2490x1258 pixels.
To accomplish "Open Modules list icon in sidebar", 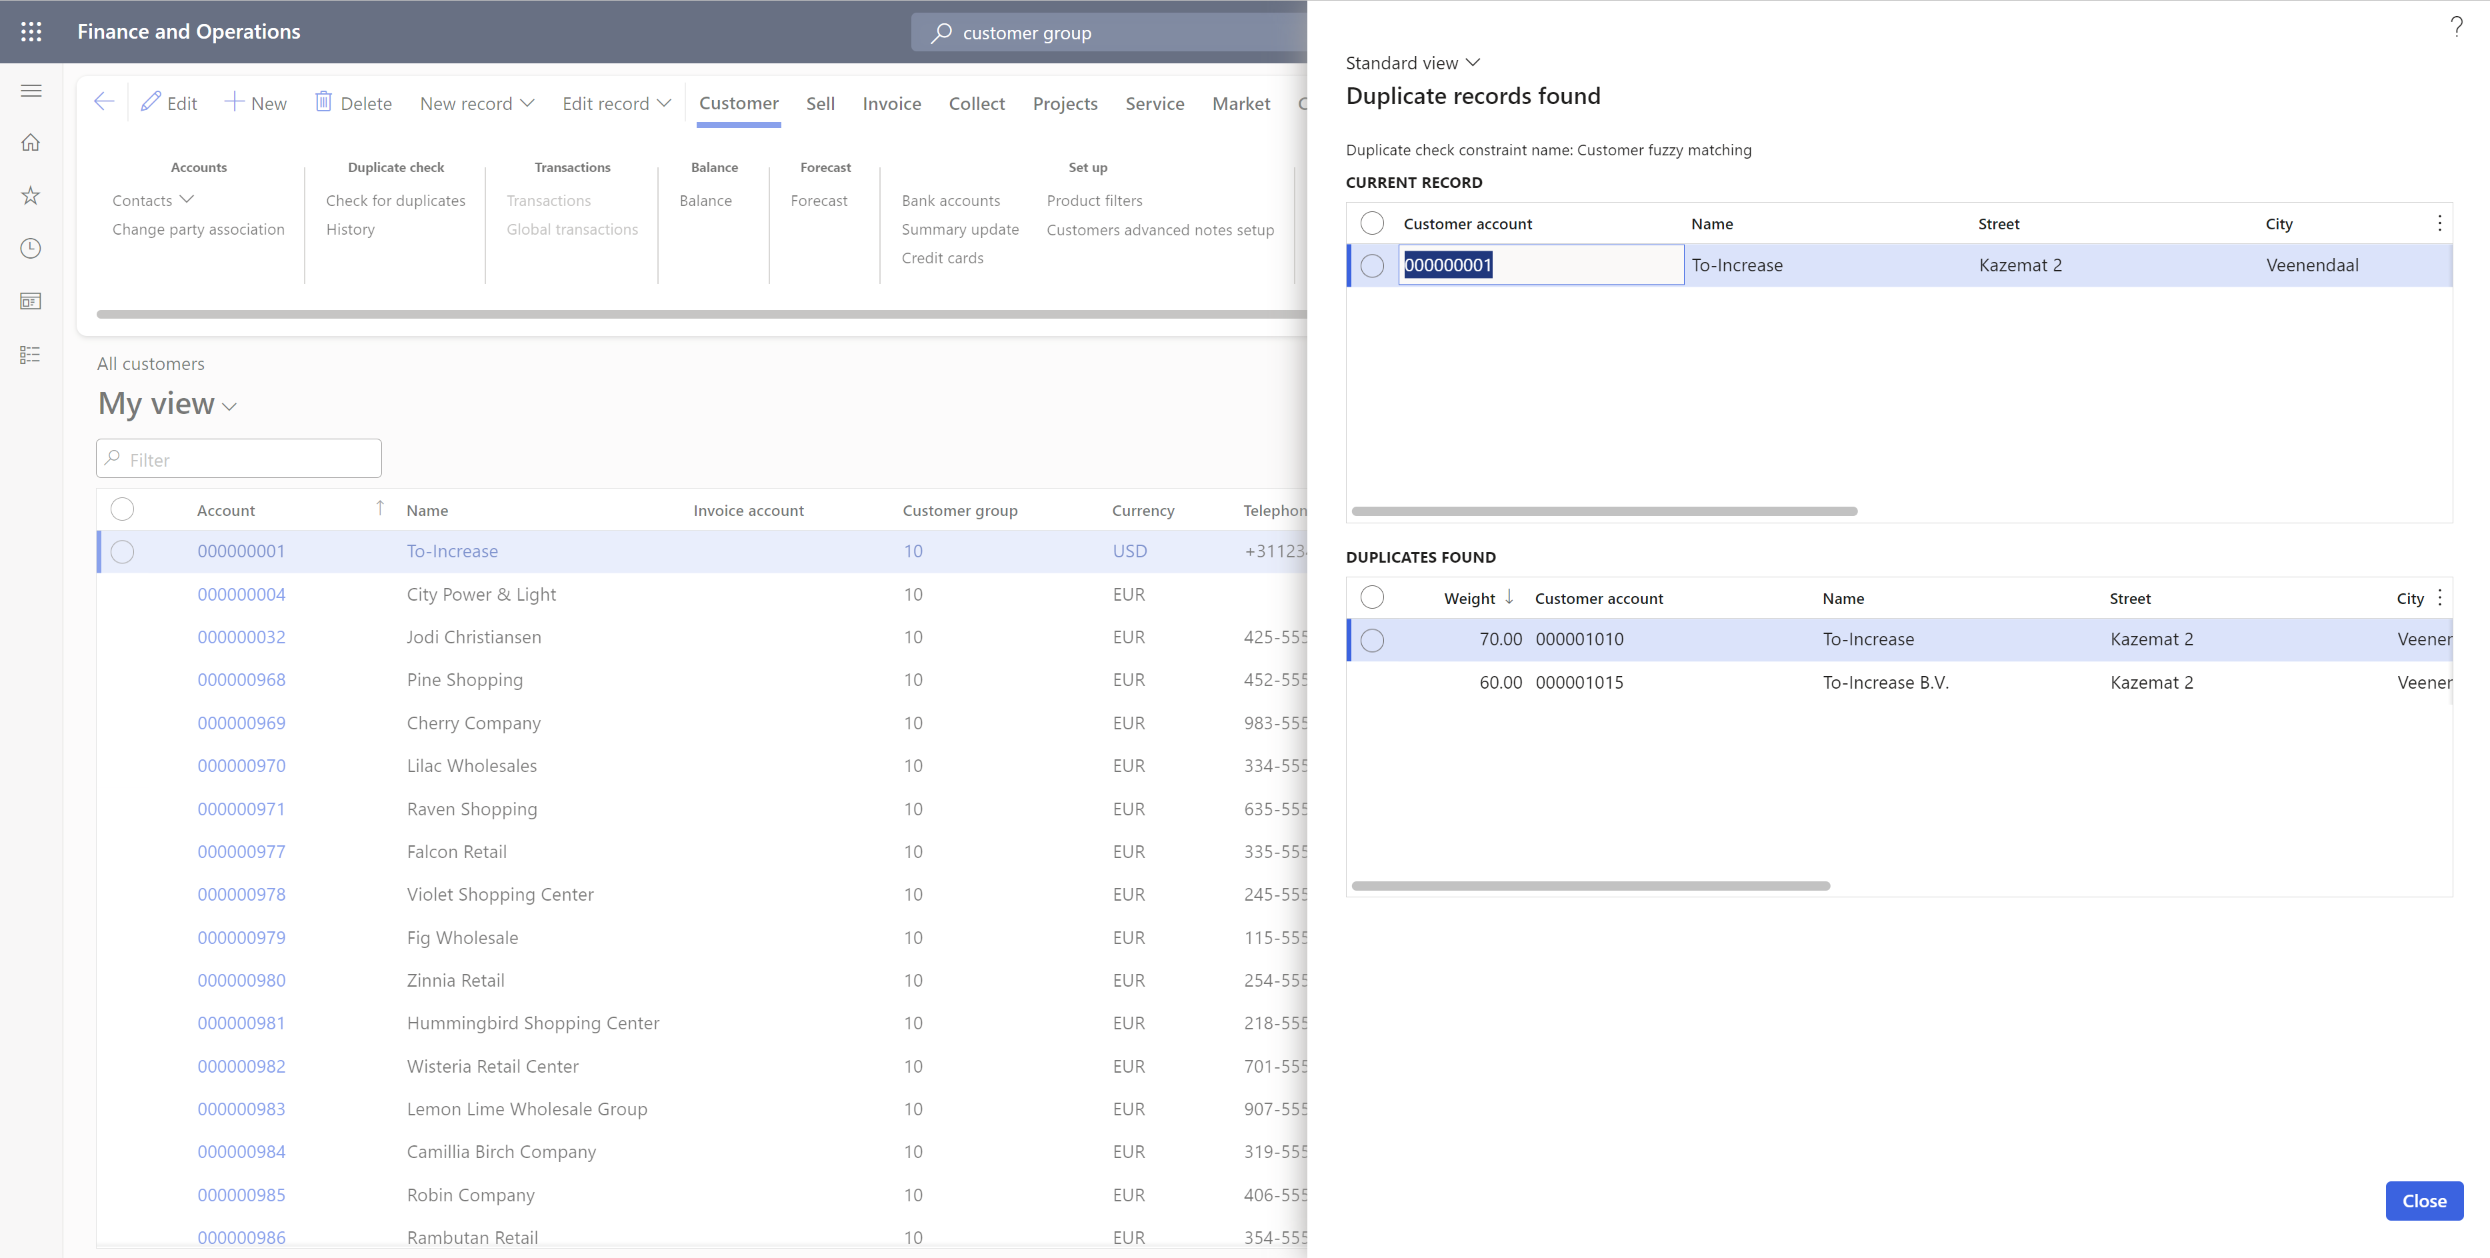I will coord(31,355).
